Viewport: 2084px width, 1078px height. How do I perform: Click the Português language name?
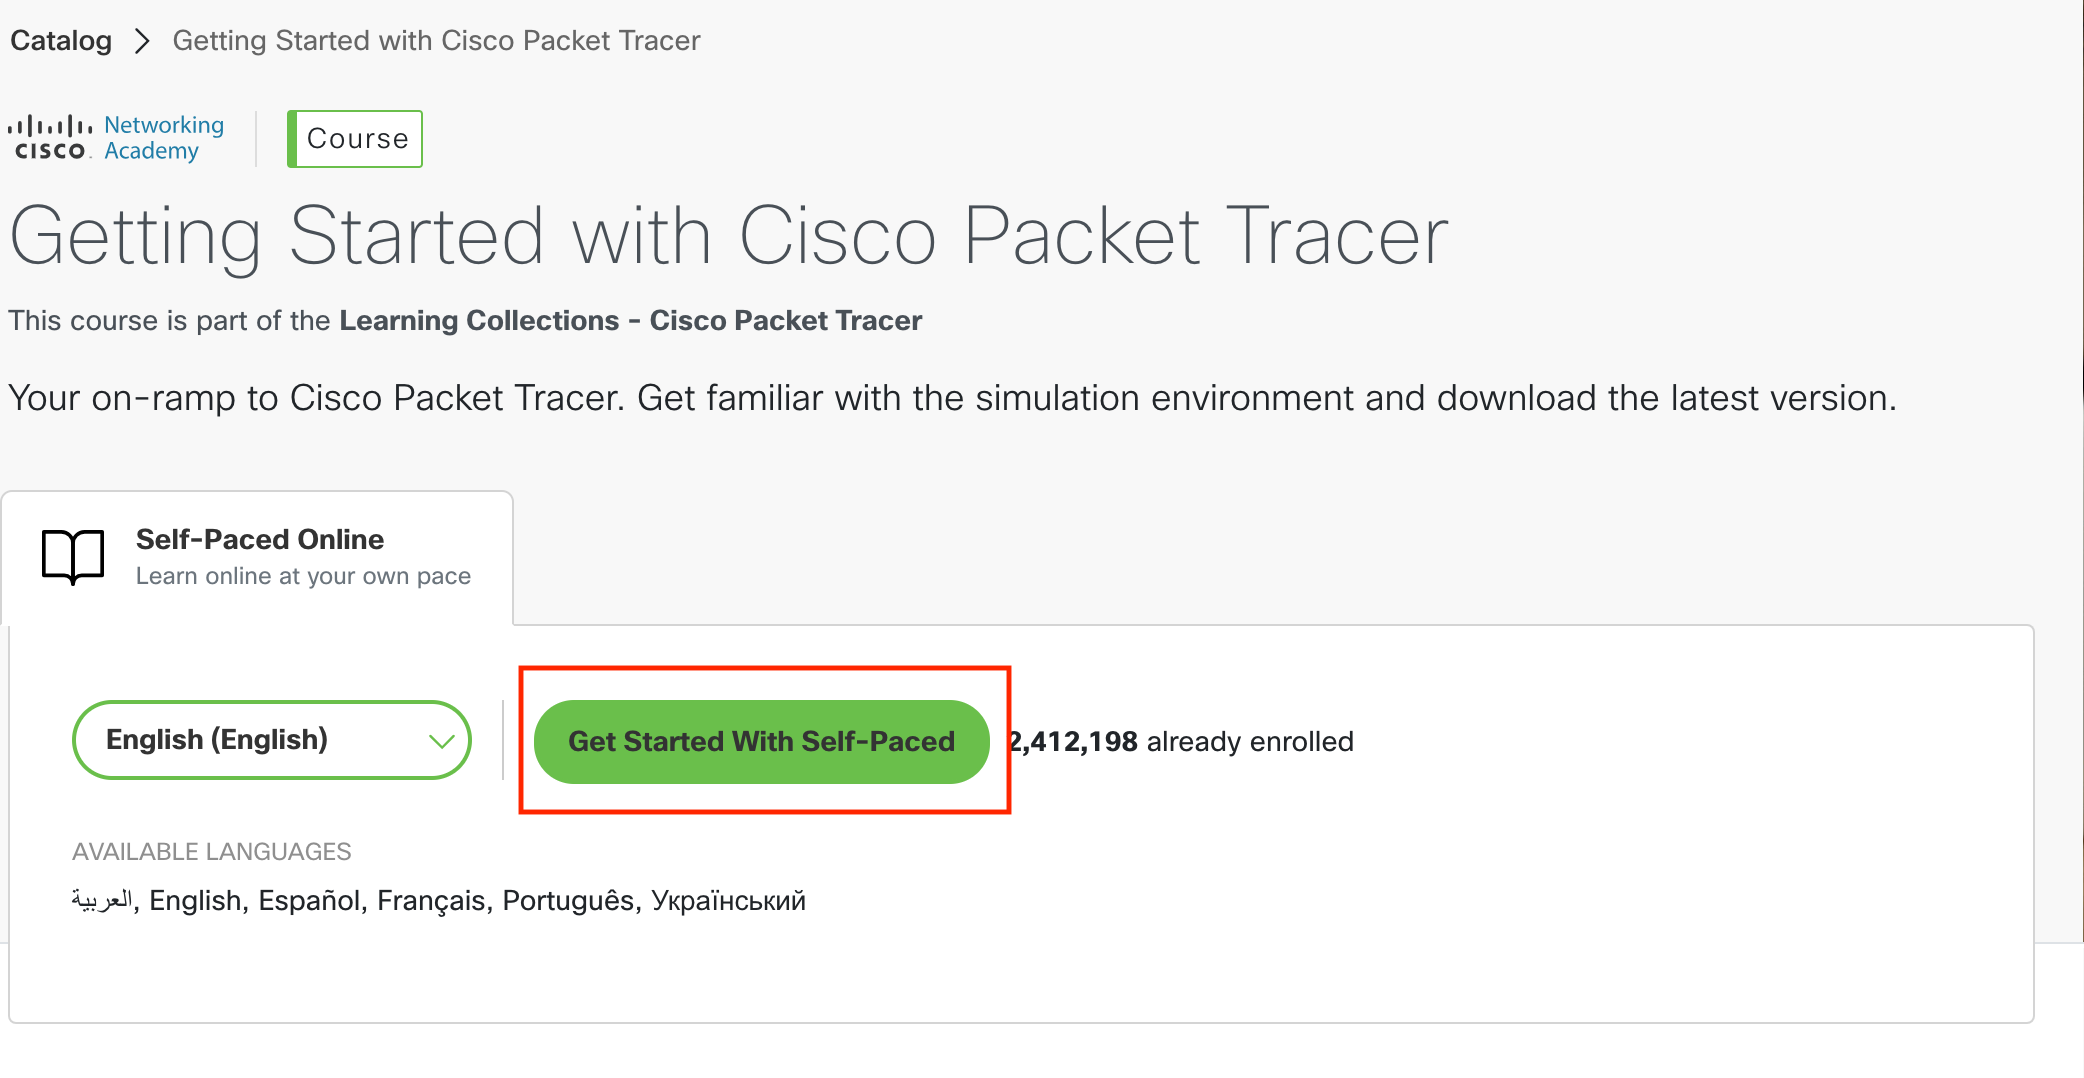(x=567, y=901)
